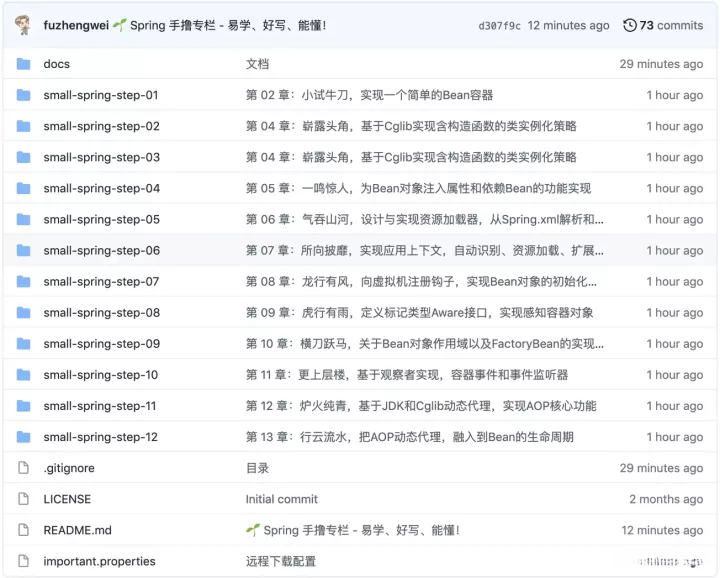The height and width of the screenshot is (578, 720).
Task: Click the important.properties file icon
Action: pos(23,561)
